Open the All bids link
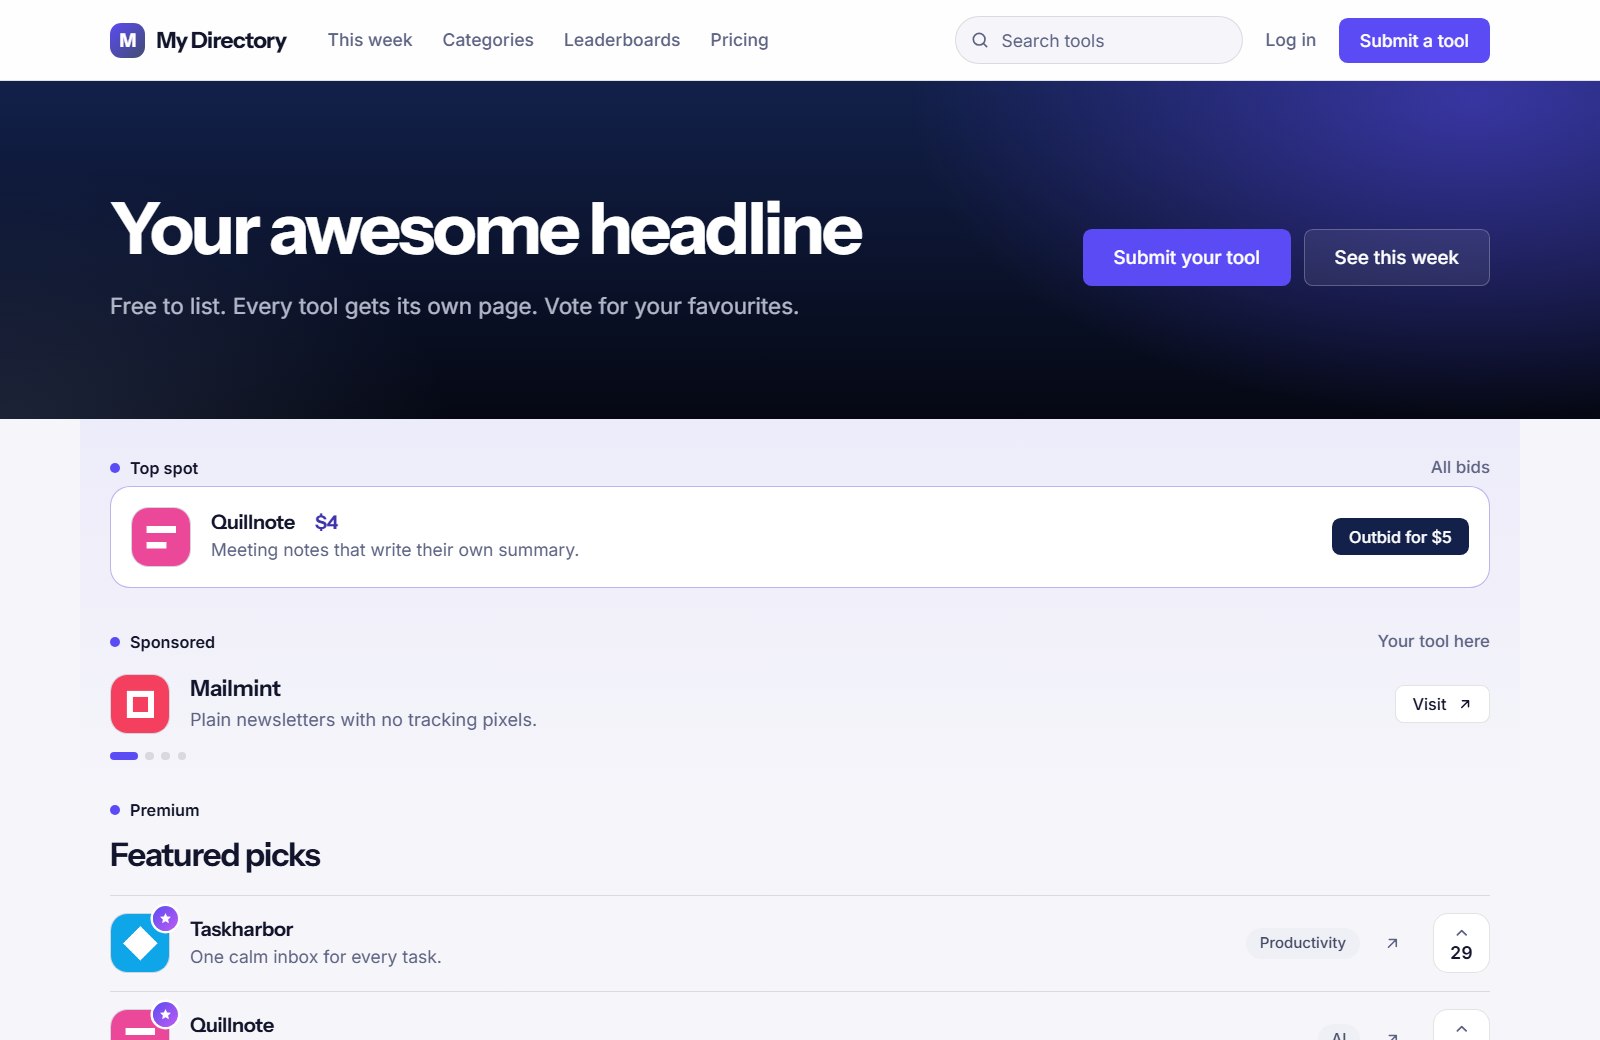The image size is (1600, 1040). pyautogui.click(x=1460, y=467)
